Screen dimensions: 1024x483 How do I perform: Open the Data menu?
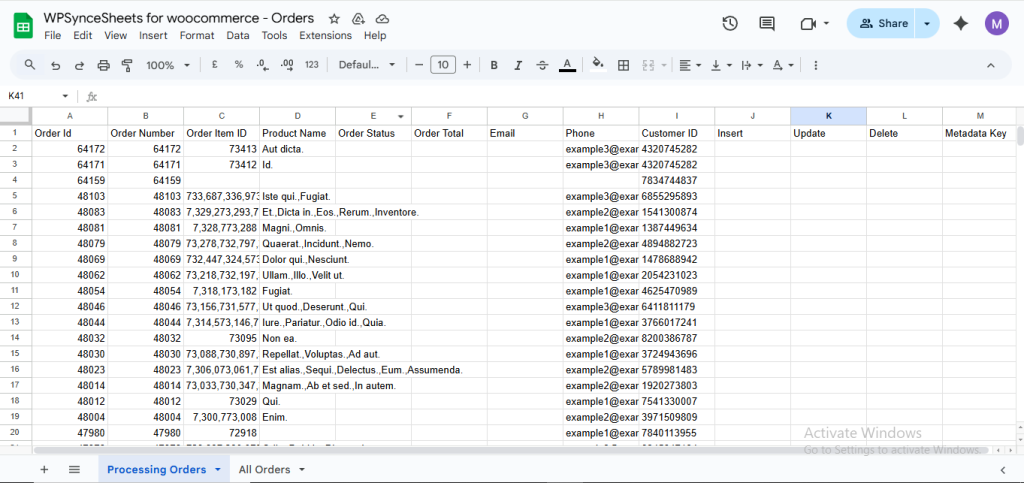click(x=238, y=35)
